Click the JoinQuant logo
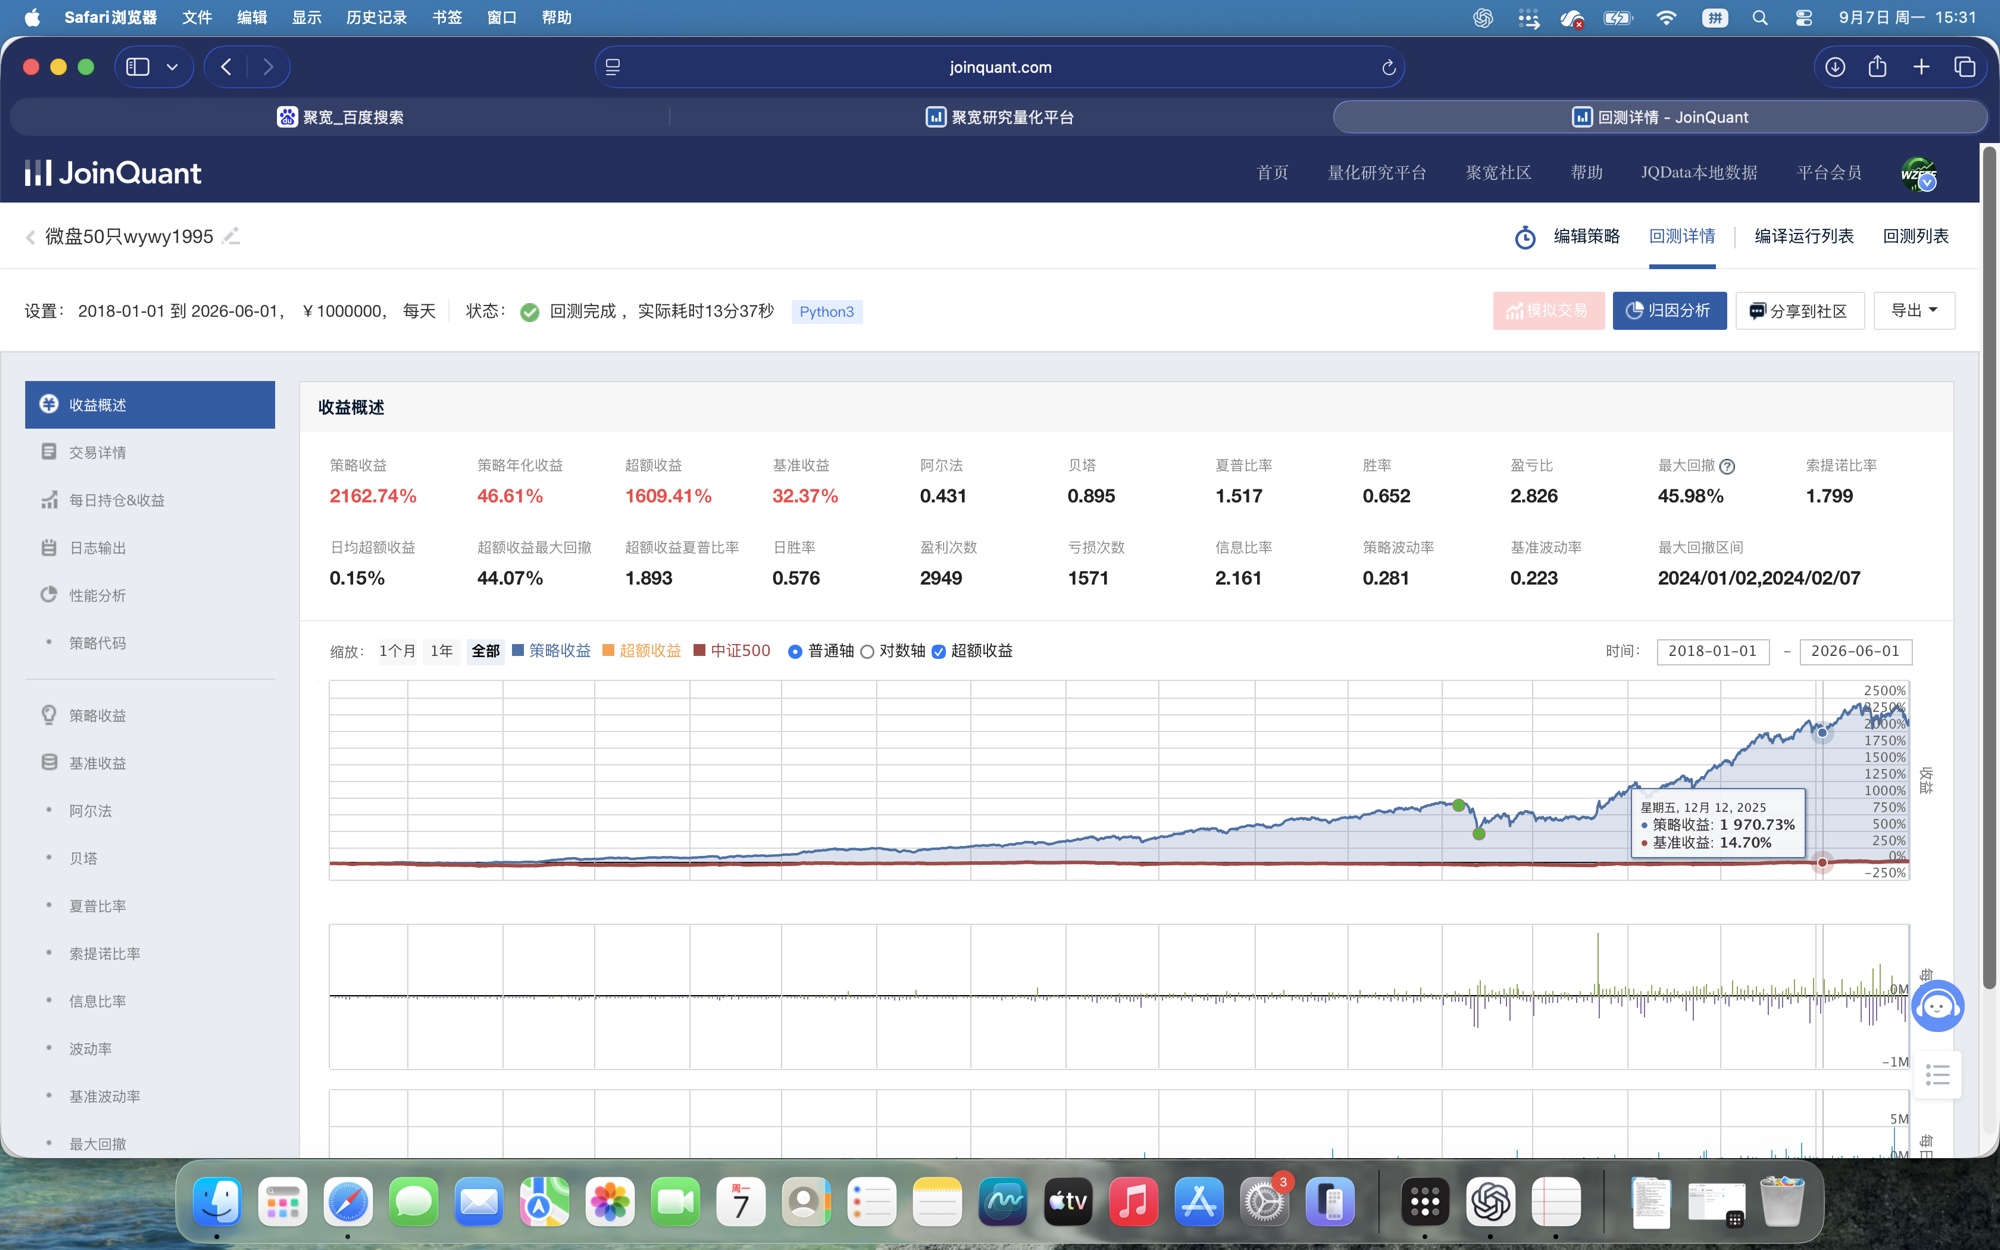 coord(113,173)
